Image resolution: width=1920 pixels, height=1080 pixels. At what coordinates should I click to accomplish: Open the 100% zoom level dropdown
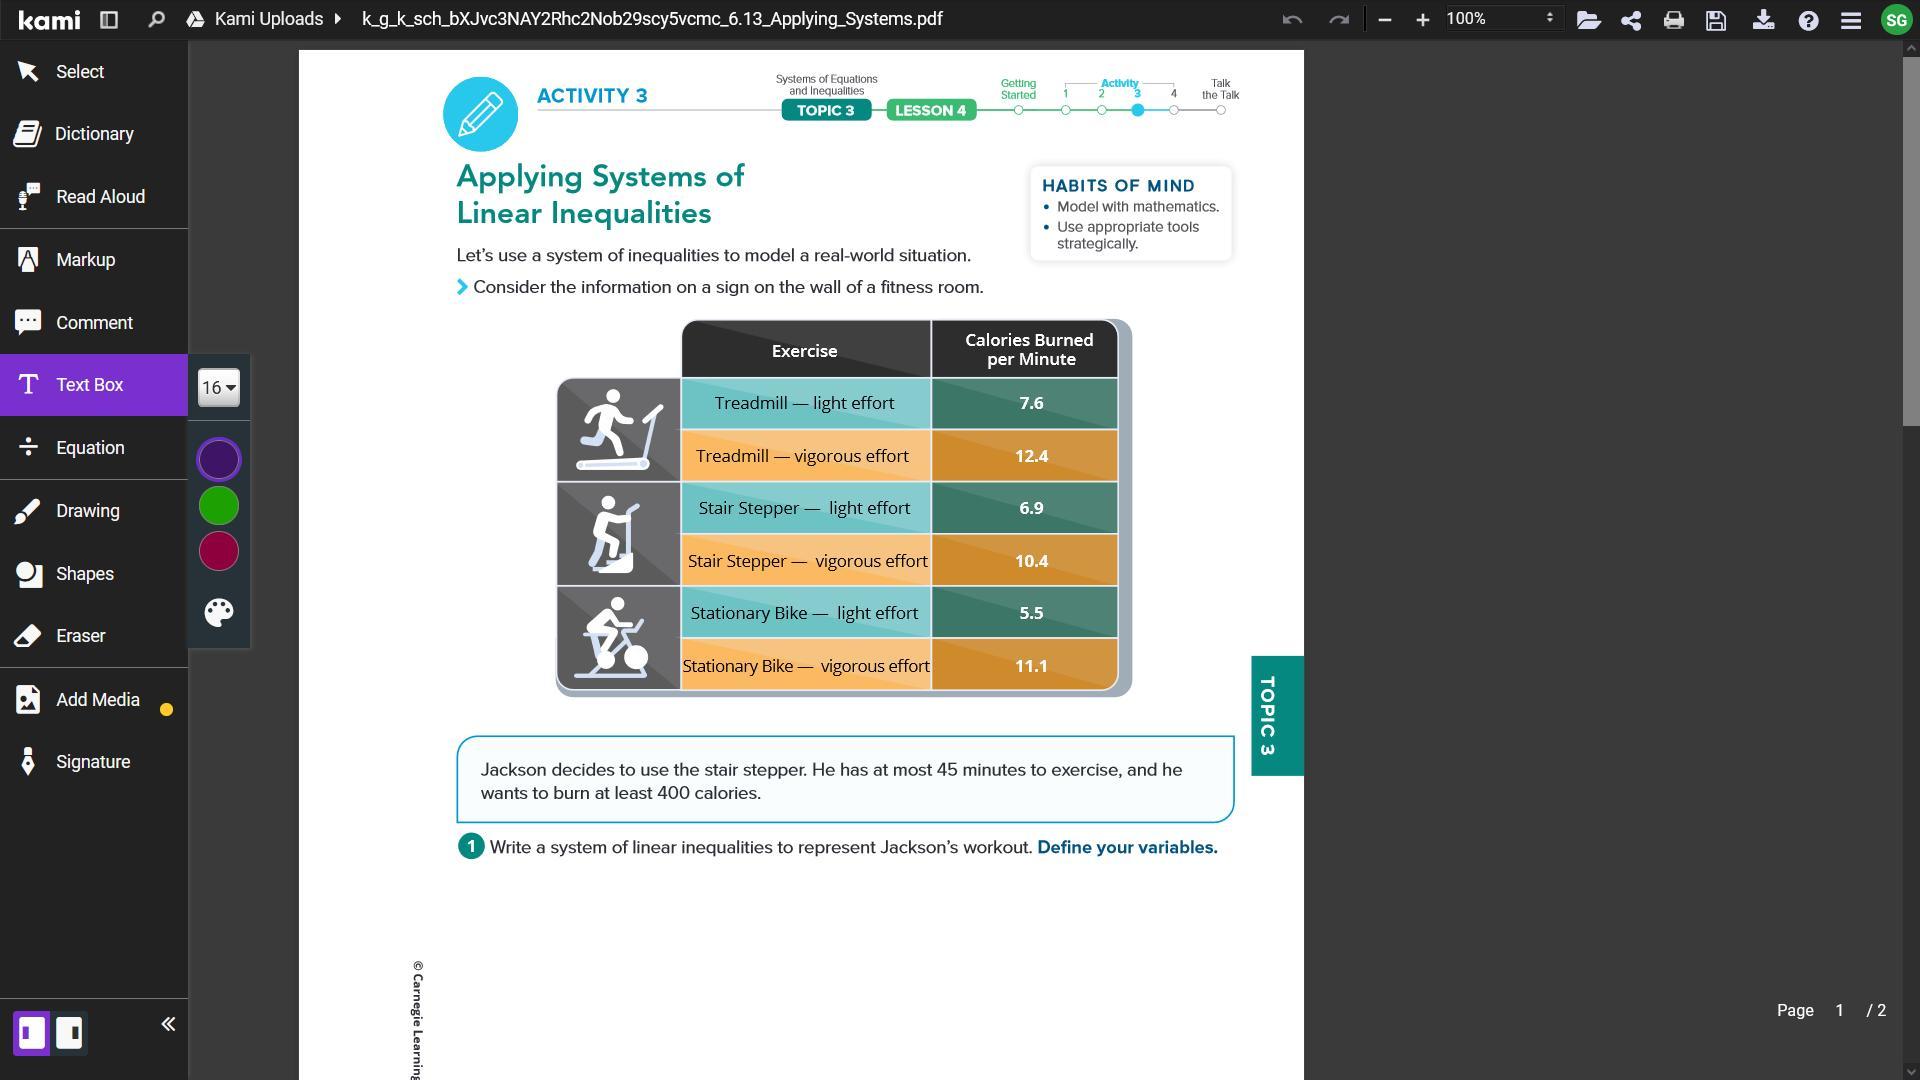(1500, 19)
